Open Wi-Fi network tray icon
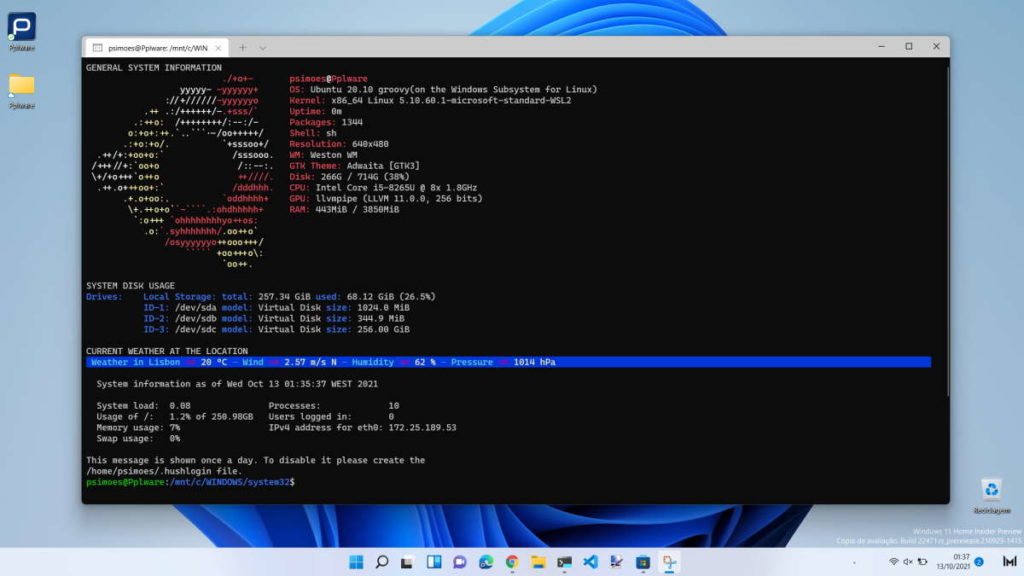 click(893, 562)
